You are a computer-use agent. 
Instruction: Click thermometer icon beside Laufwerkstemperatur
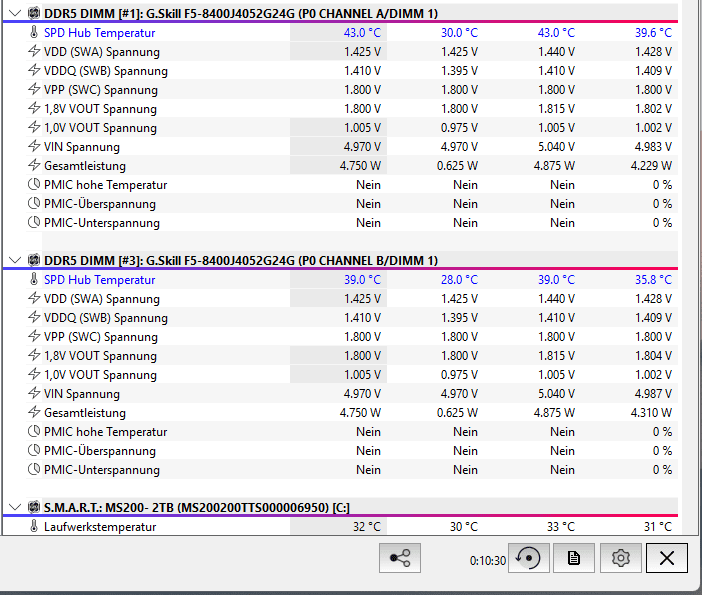34,526
